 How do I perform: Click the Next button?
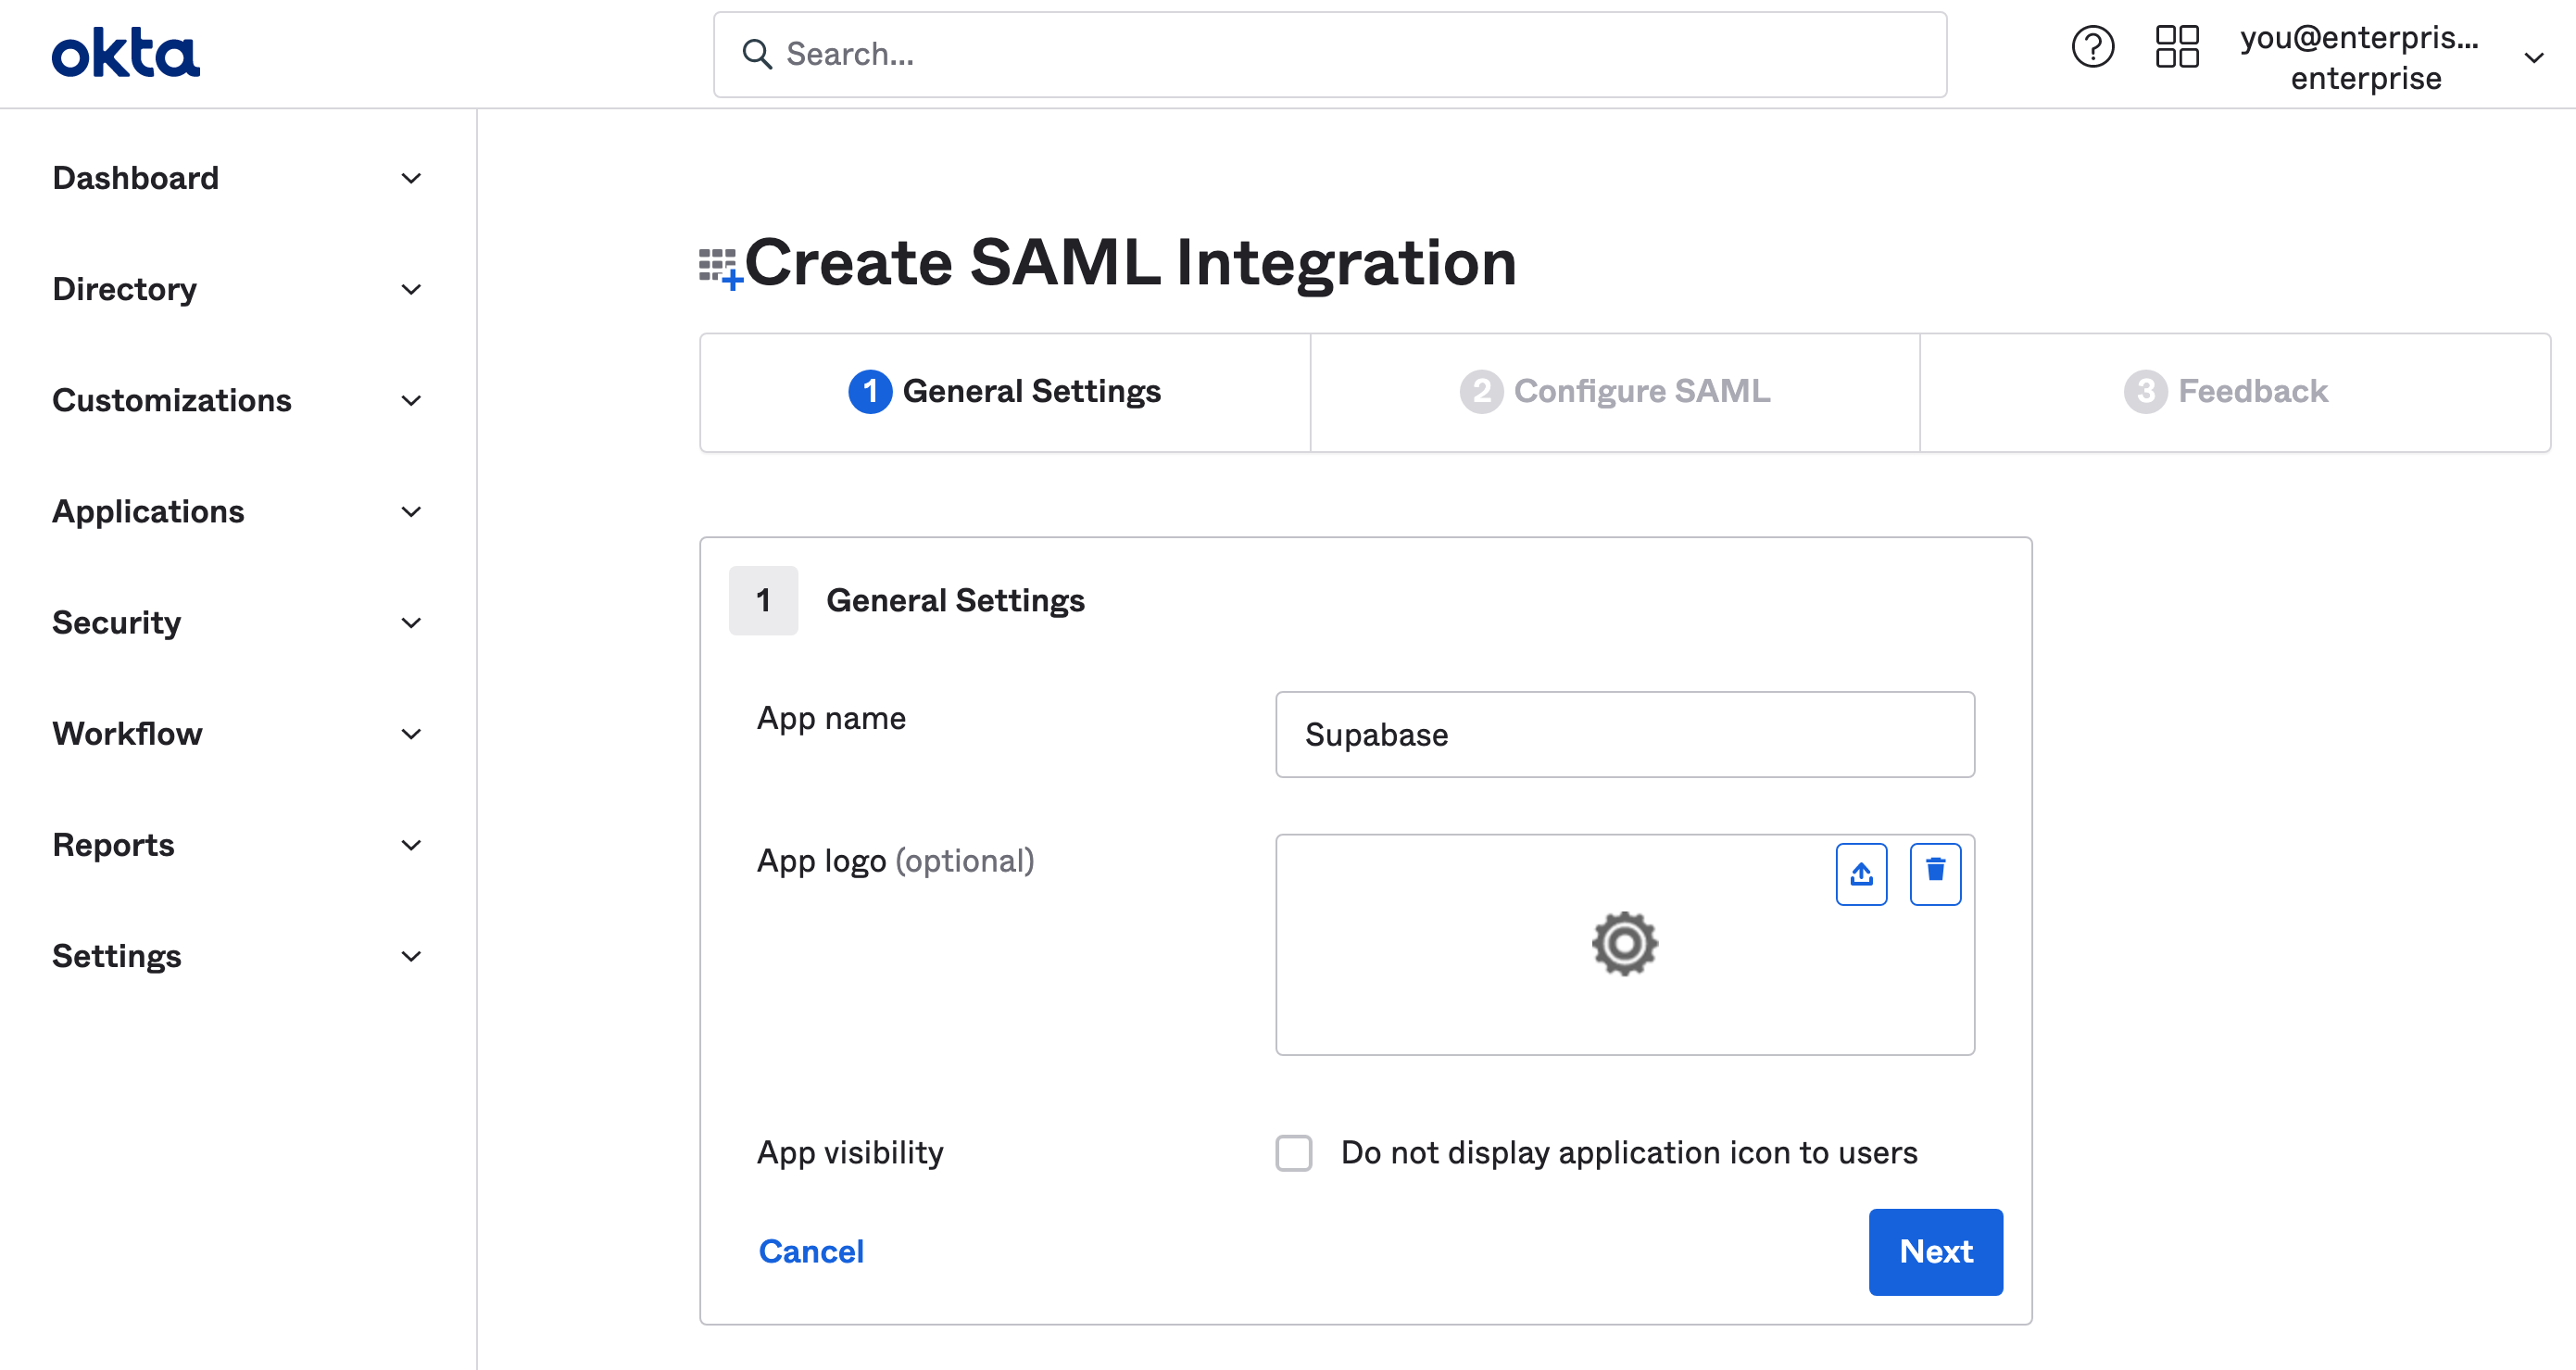click(1935, 1251)
